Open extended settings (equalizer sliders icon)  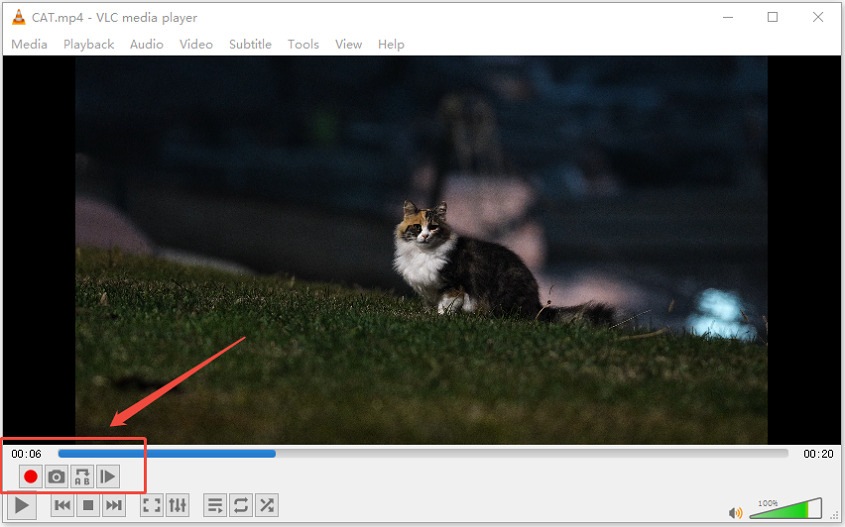[x=177, y=505]
